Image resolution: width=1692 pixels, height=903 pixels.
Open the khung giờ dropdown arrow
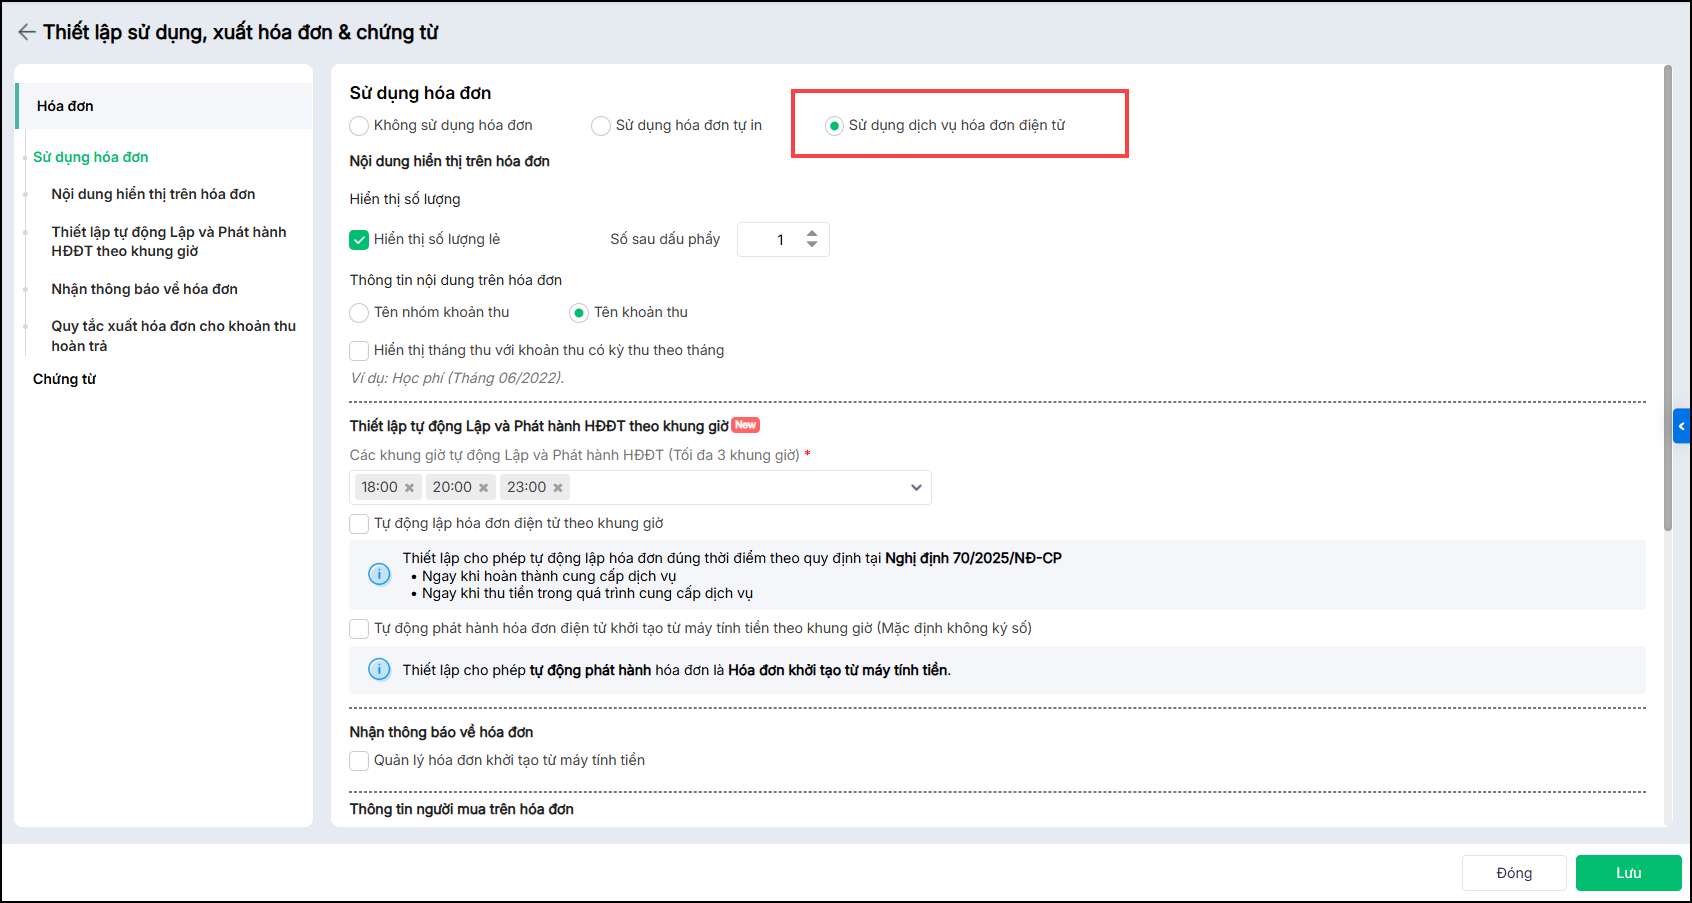pyautogui.click(x=916, y=488)
